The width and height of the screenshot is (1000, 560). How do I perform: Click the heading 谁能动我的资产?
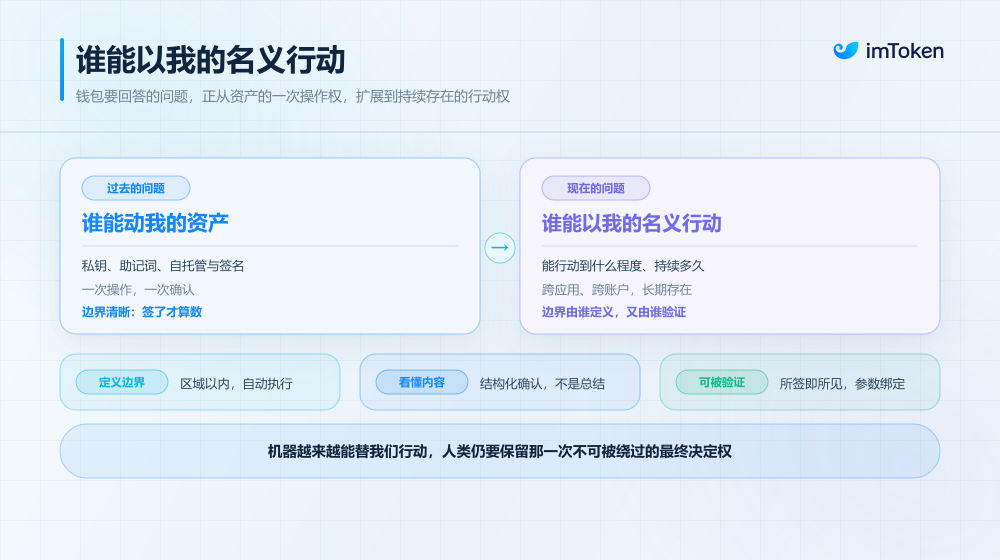point(155,223)
